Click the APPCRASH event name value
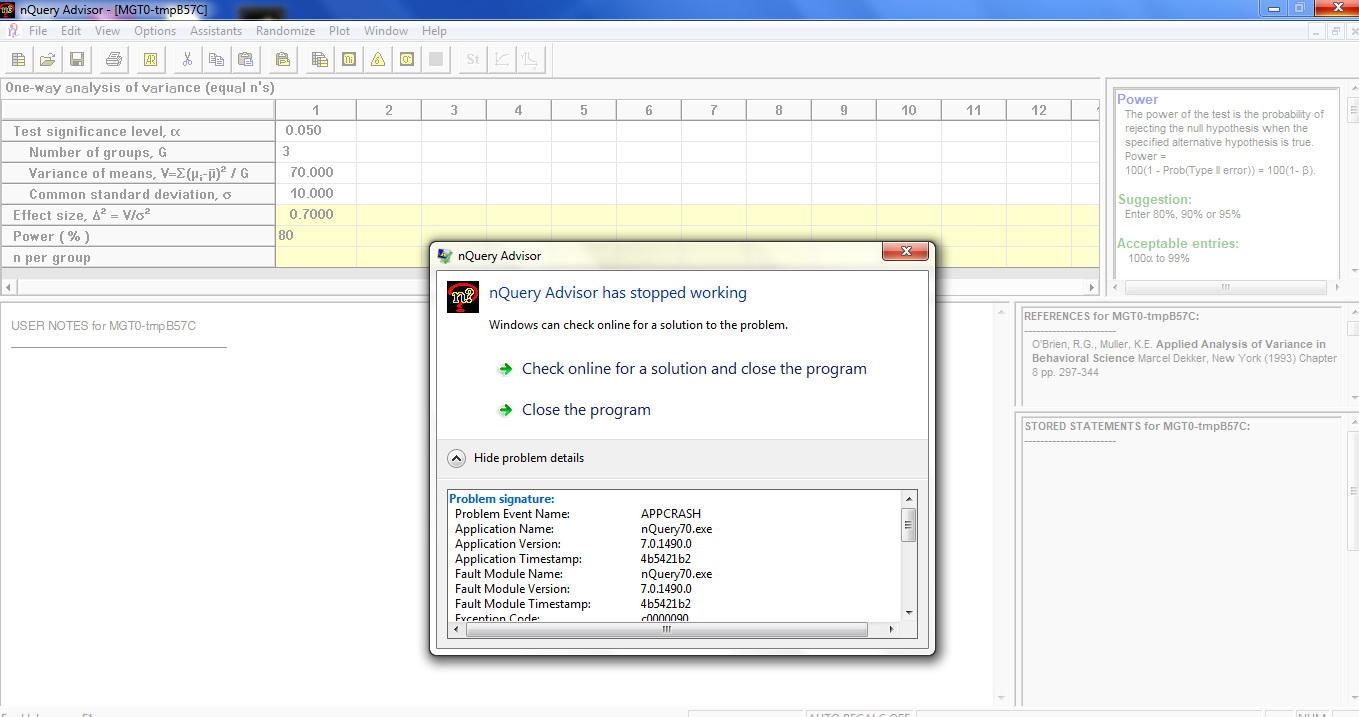The height and width of the screenshot is (717, 1359). tap(671, 514)
